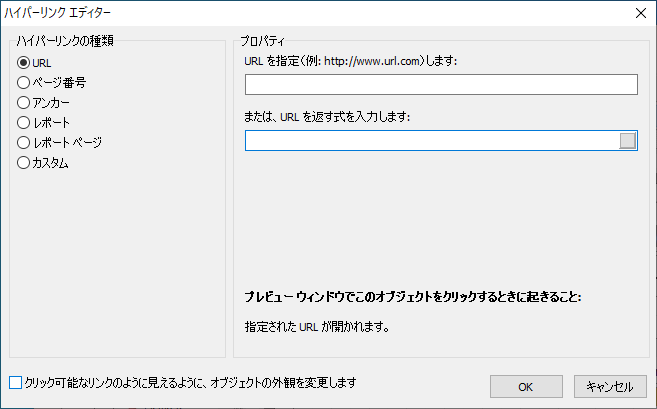Click the プロパティ group label
657x409 pixels.
tap(262, 42)
